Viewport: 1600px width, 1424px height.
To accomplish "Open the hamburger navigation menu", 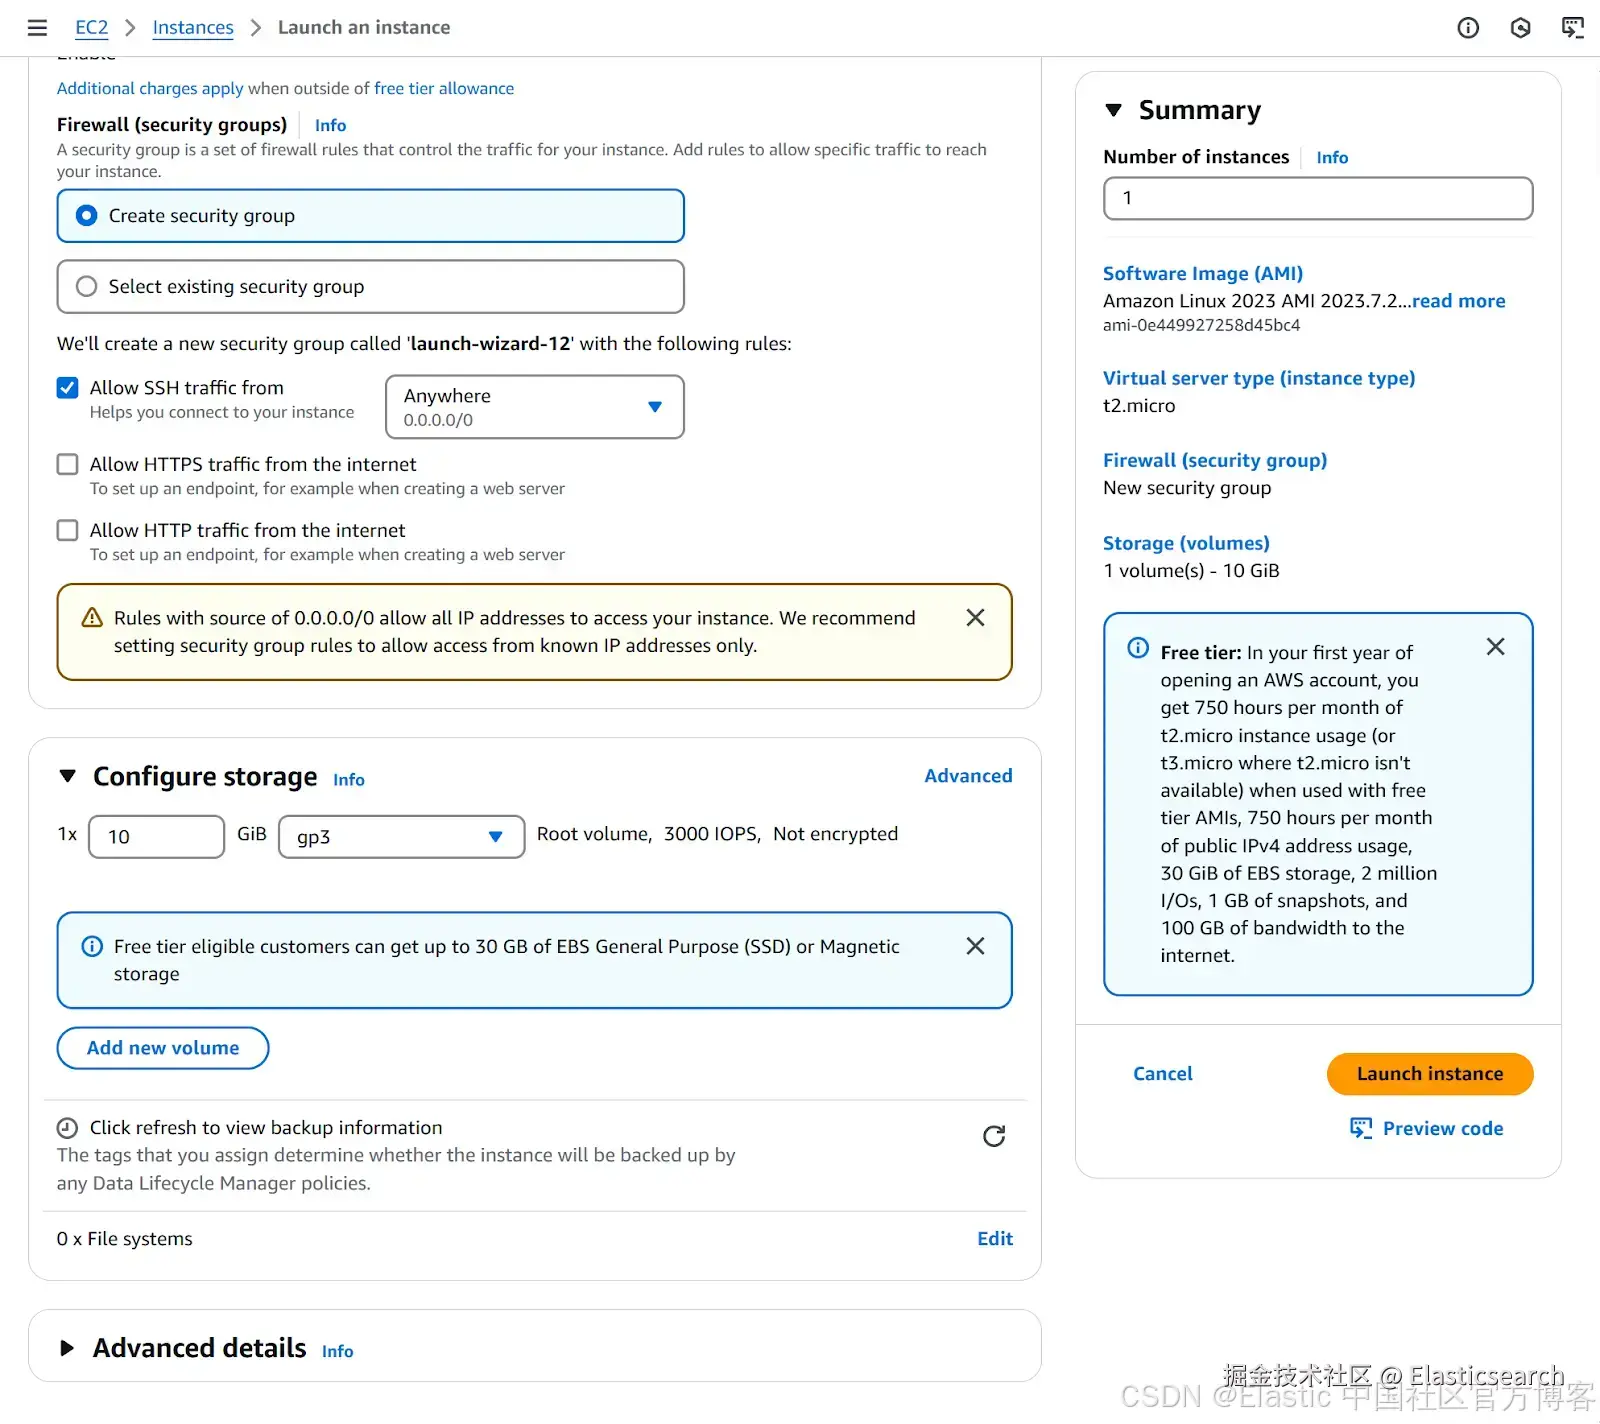I will [37, 28].
